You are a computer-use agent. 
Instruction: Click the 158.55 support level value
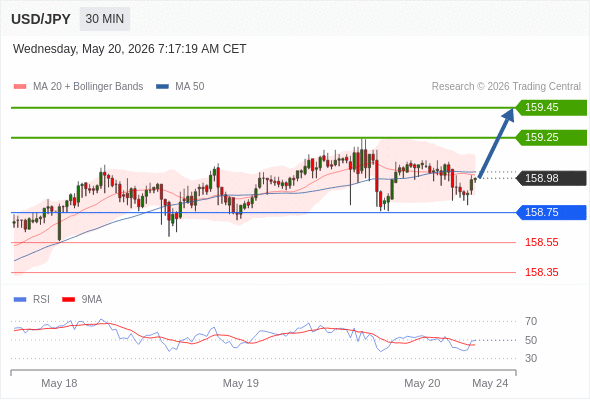[542, 242]
